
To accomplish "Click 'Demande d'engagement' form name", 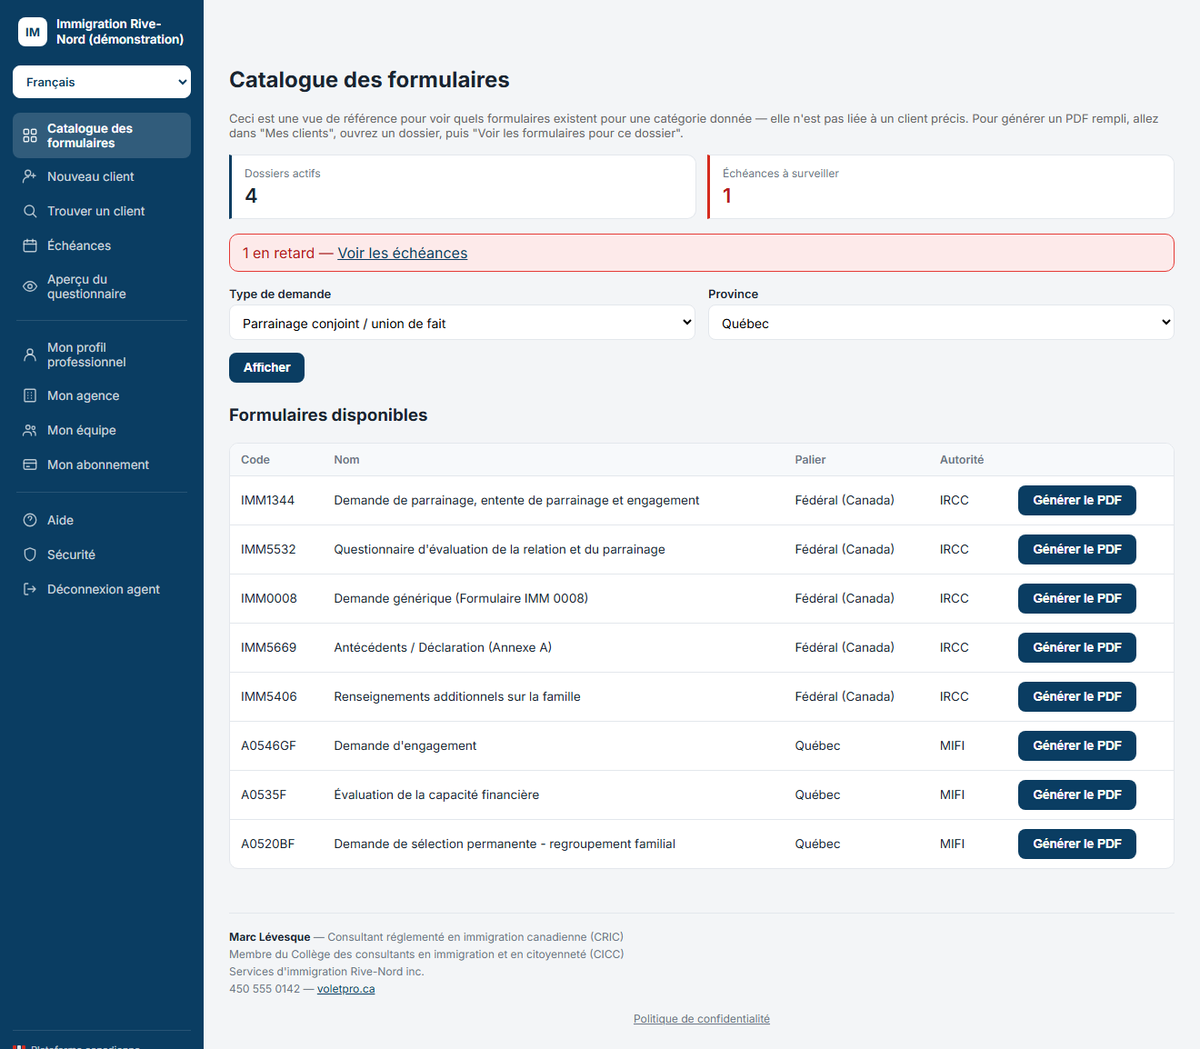I will pos(405,746).
